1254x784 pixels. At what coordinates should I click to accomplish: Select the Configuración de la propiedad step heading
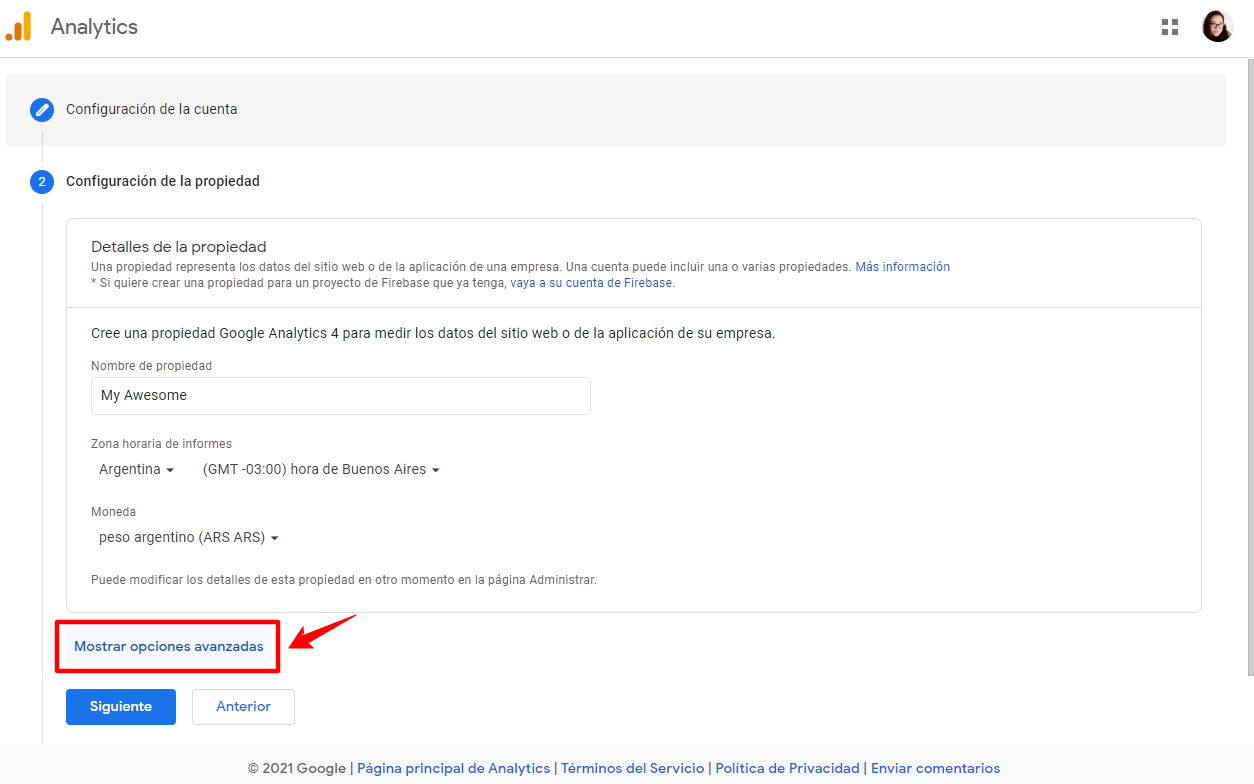(x=162, y=181)
